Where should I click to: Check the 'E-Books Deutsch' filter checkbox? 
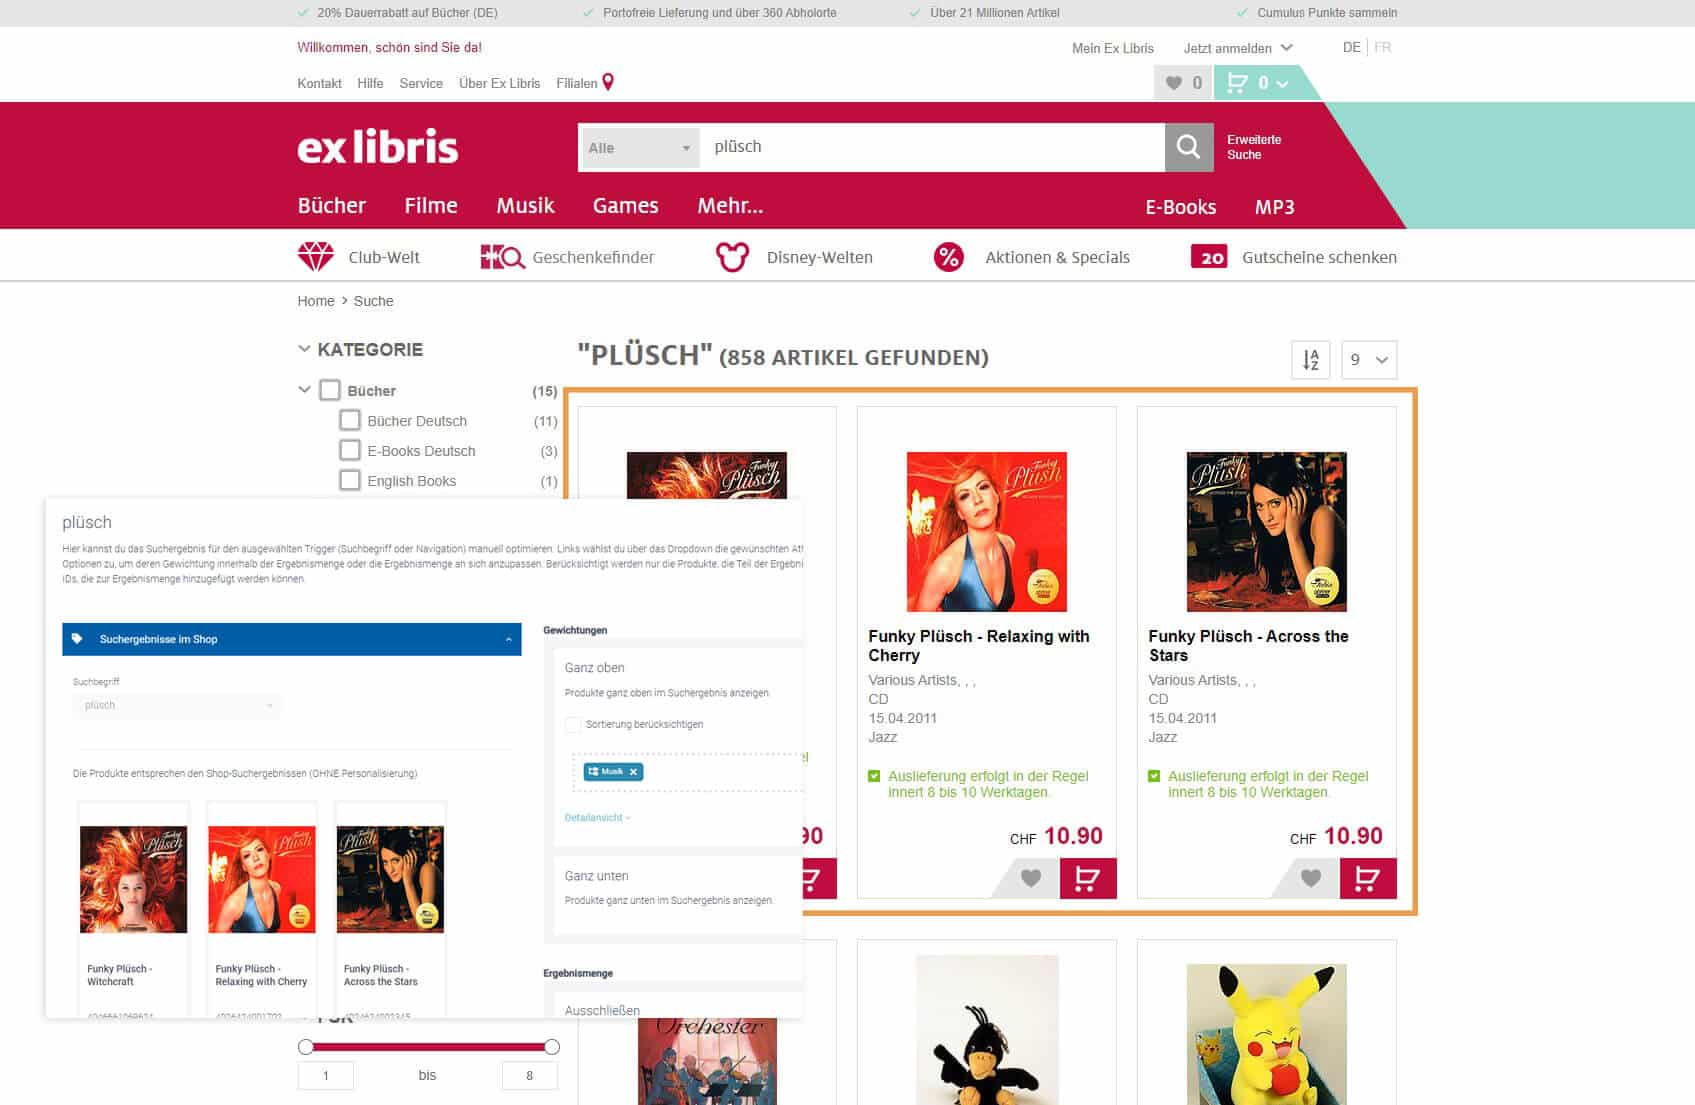350,451
